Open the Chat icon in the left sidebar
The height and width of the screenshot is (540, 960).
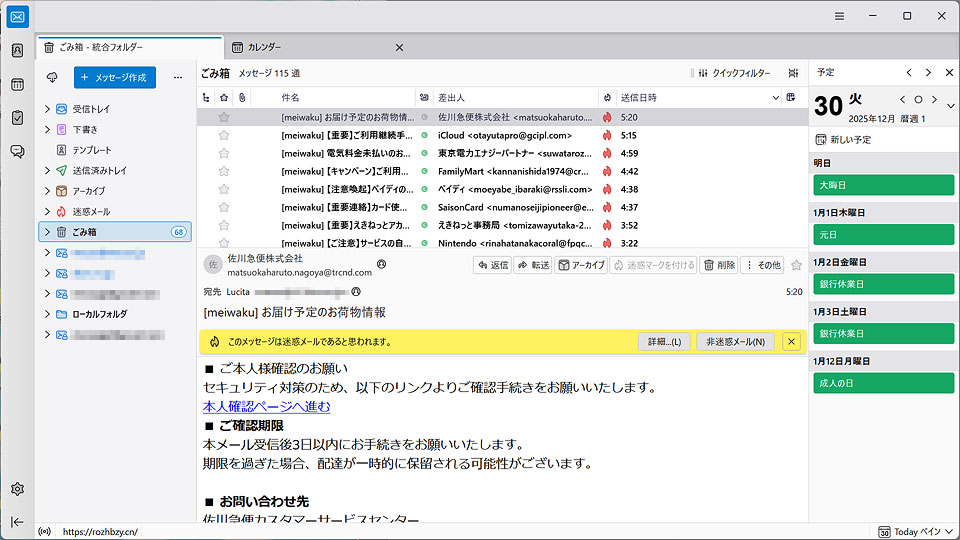coord(17,152)
